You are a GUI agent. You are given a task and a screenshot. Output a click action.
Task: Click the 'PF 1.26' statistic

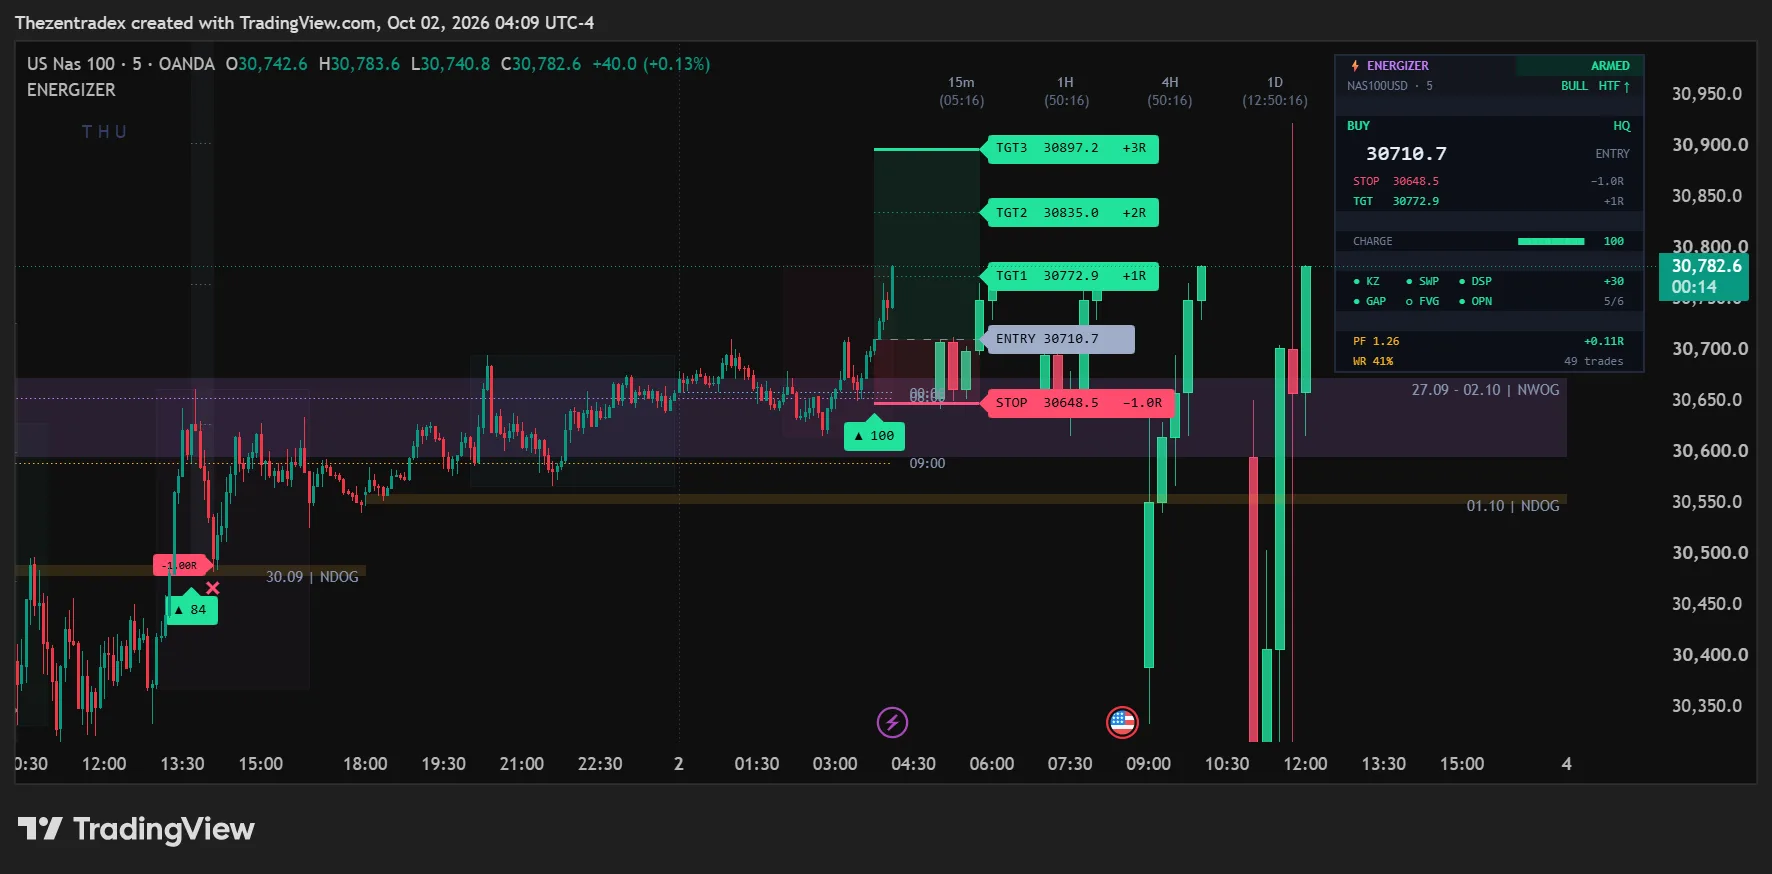[1376, 341]
